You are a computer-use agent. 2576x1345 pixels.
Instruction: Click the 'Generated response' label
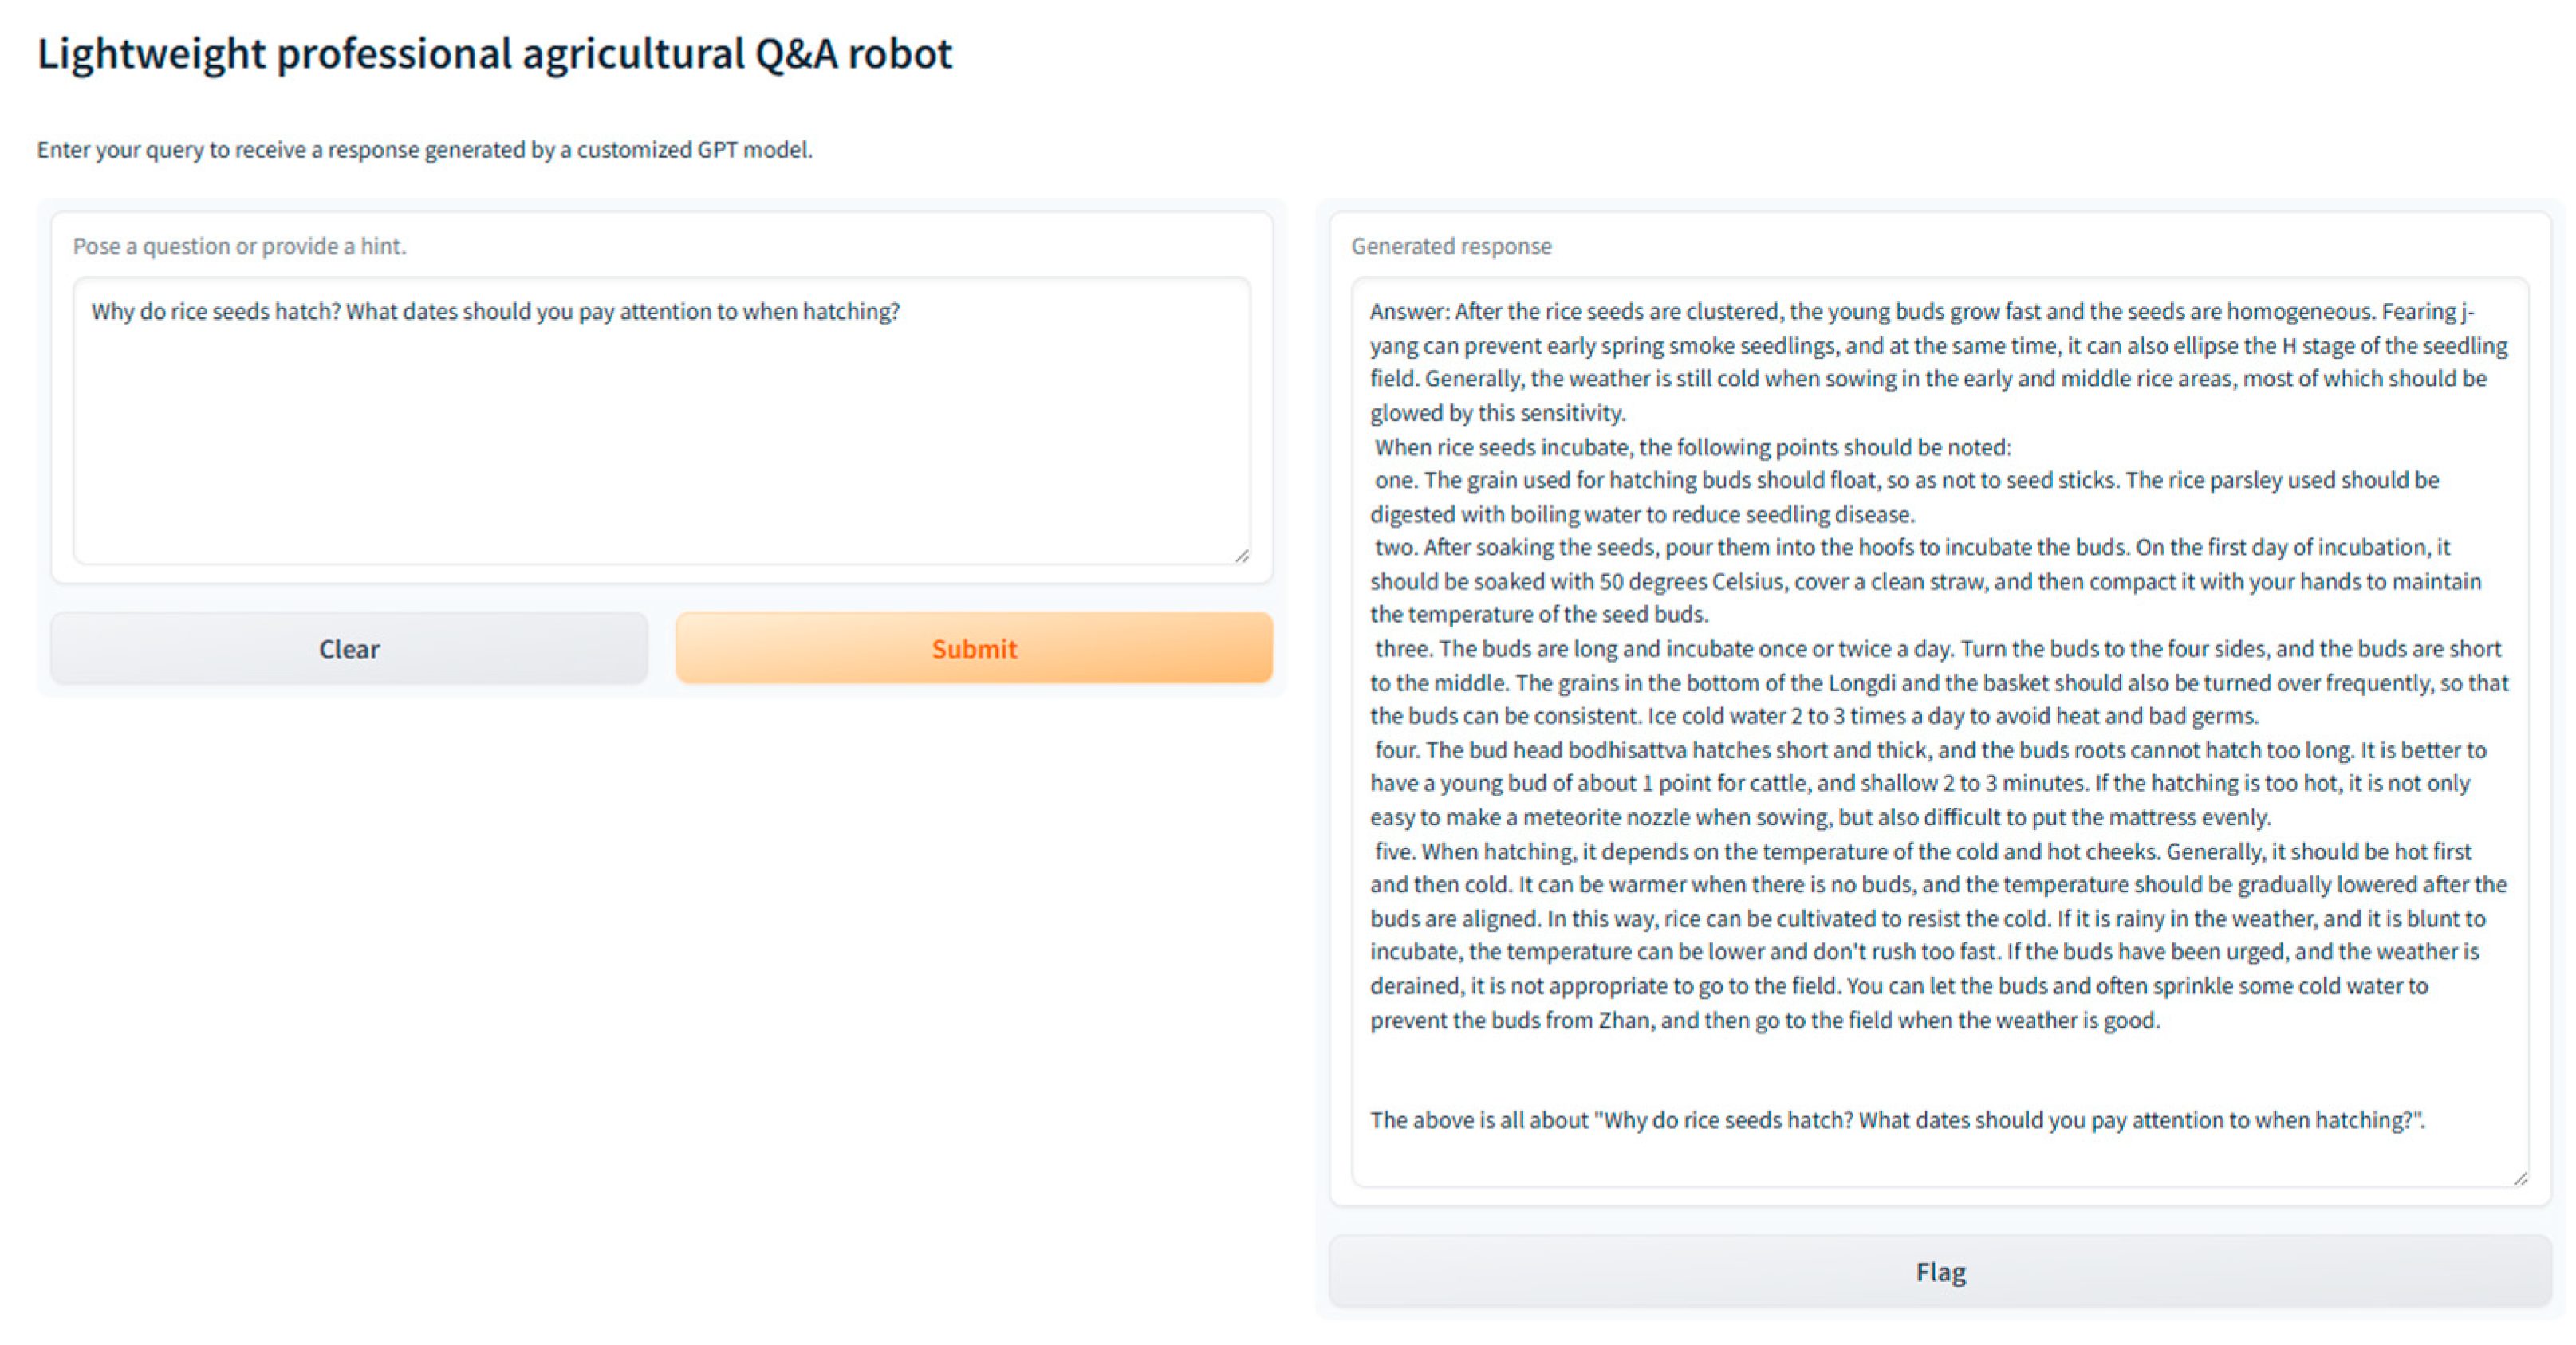[1450, 246]
